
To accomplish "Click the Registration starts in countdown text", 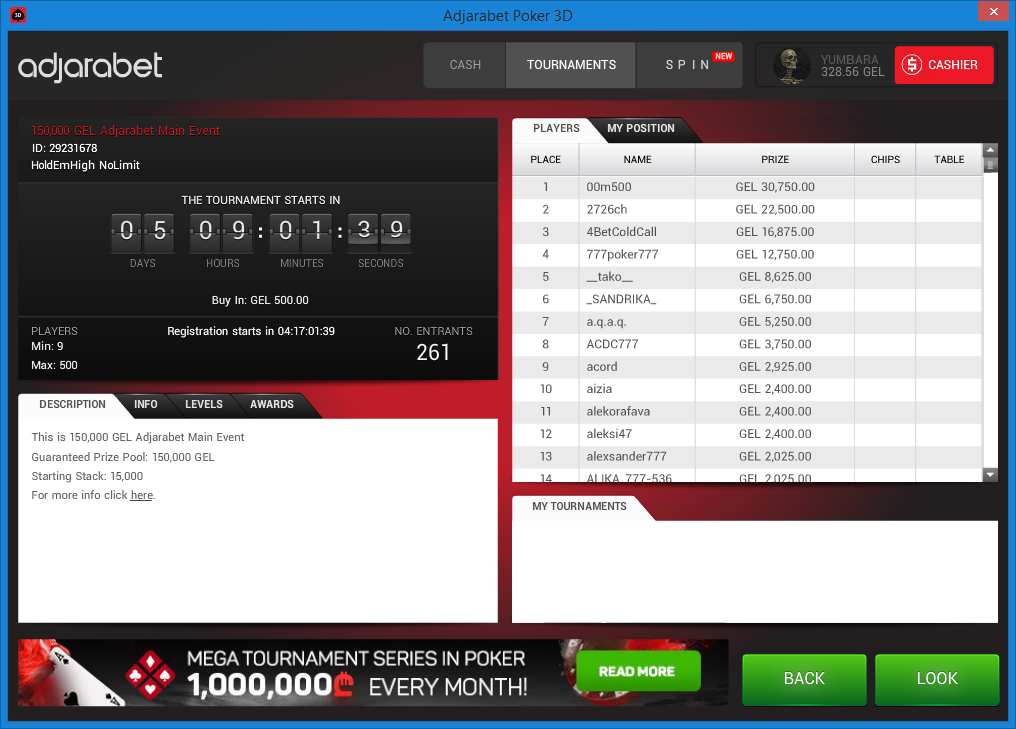I will coord(251,331).
